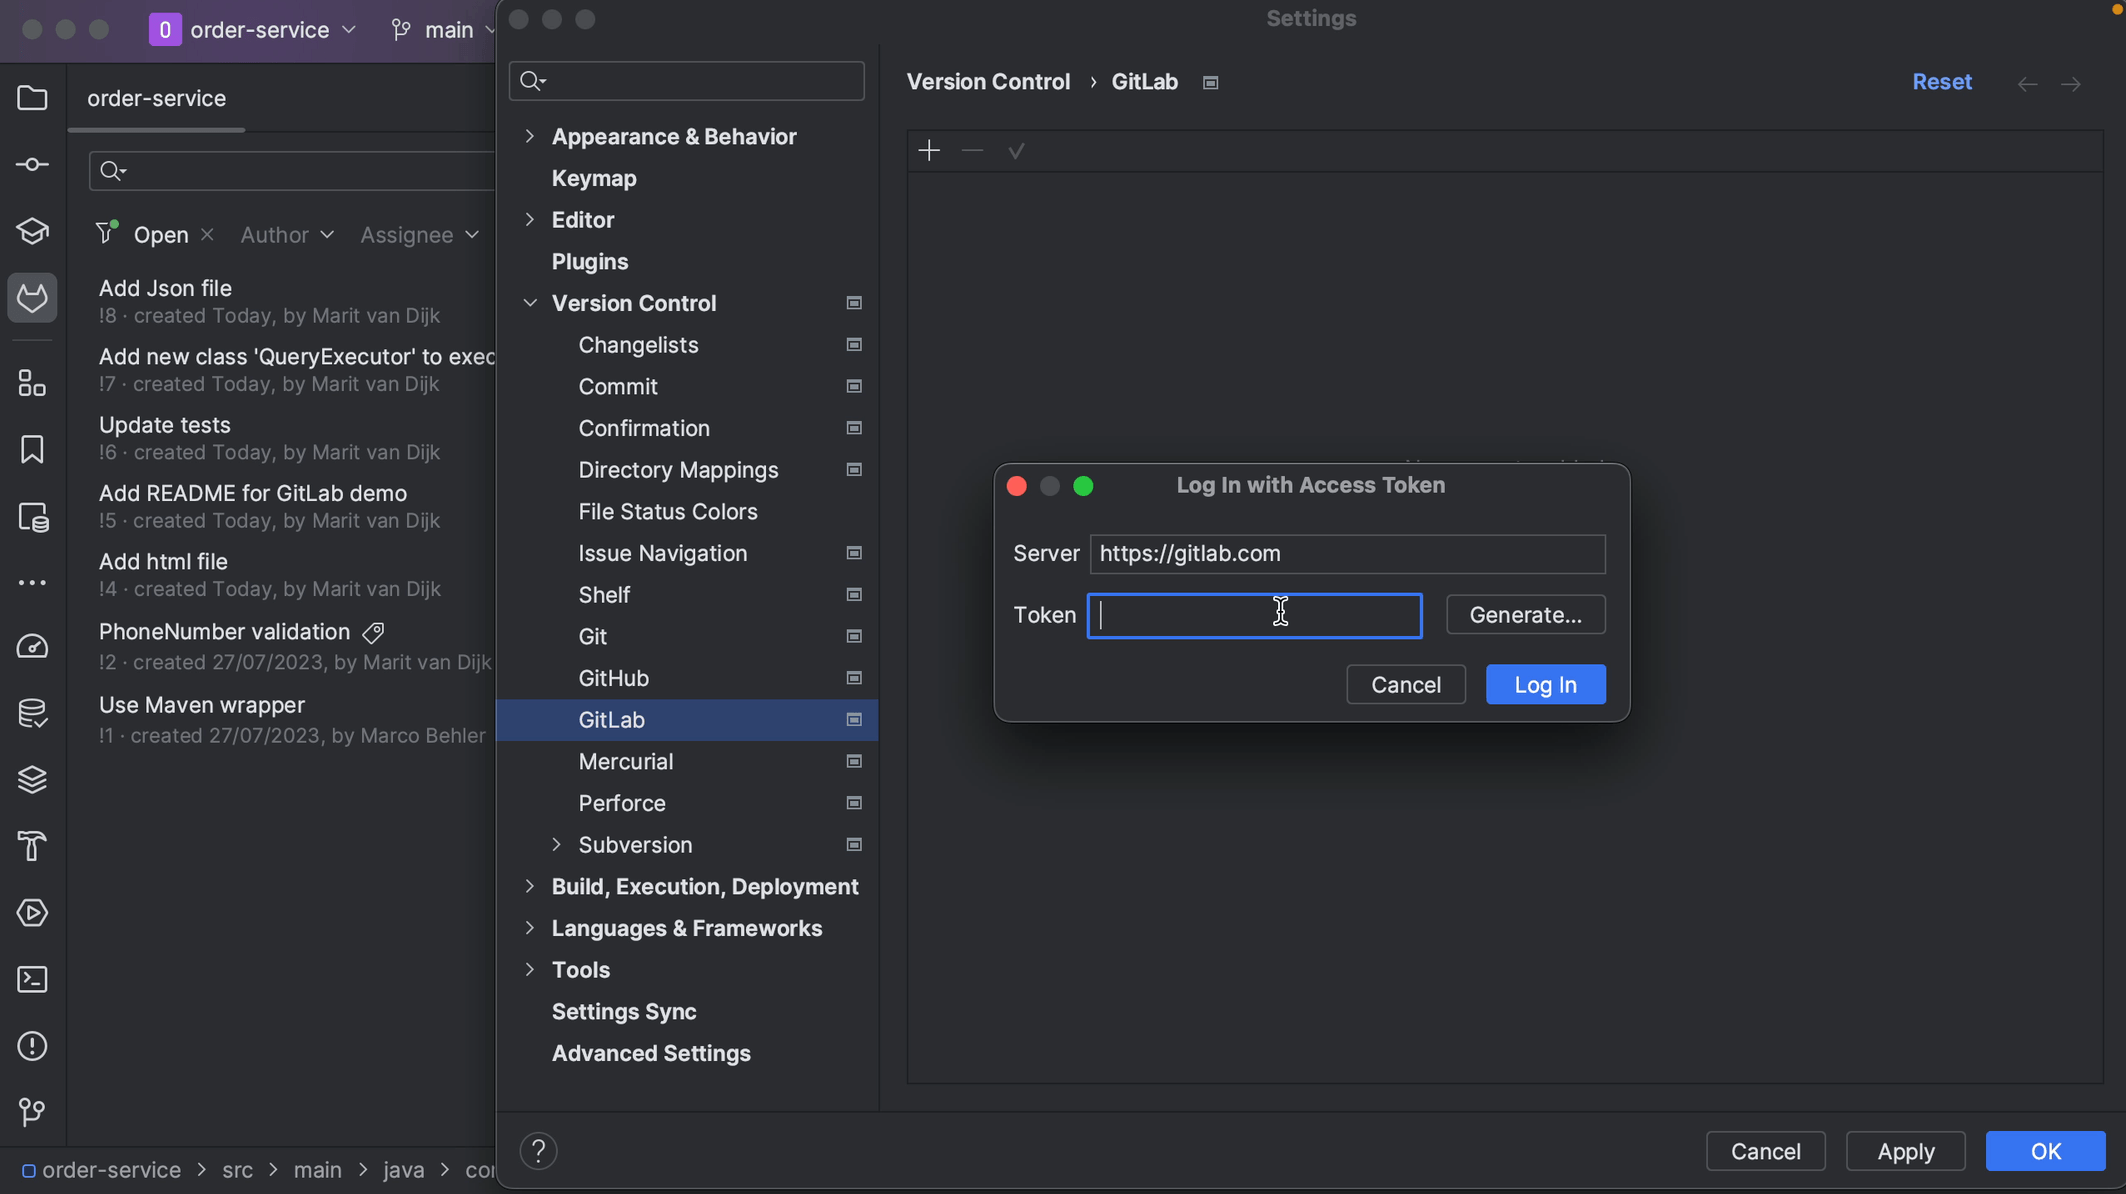This screenshot has height=1194, width=2126.
Task: Add a new GitLab account with plus icon
Action: point(928,150)
